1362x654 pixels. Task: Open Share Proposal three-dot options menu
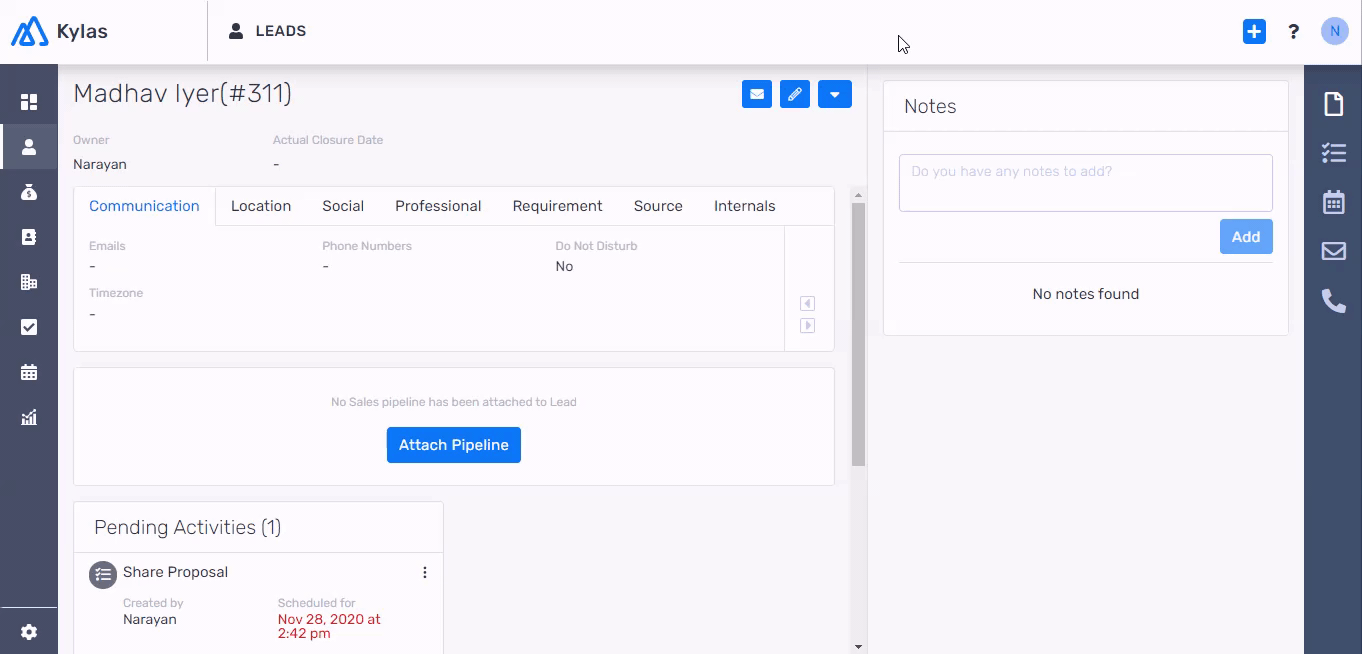click(425, 573)
